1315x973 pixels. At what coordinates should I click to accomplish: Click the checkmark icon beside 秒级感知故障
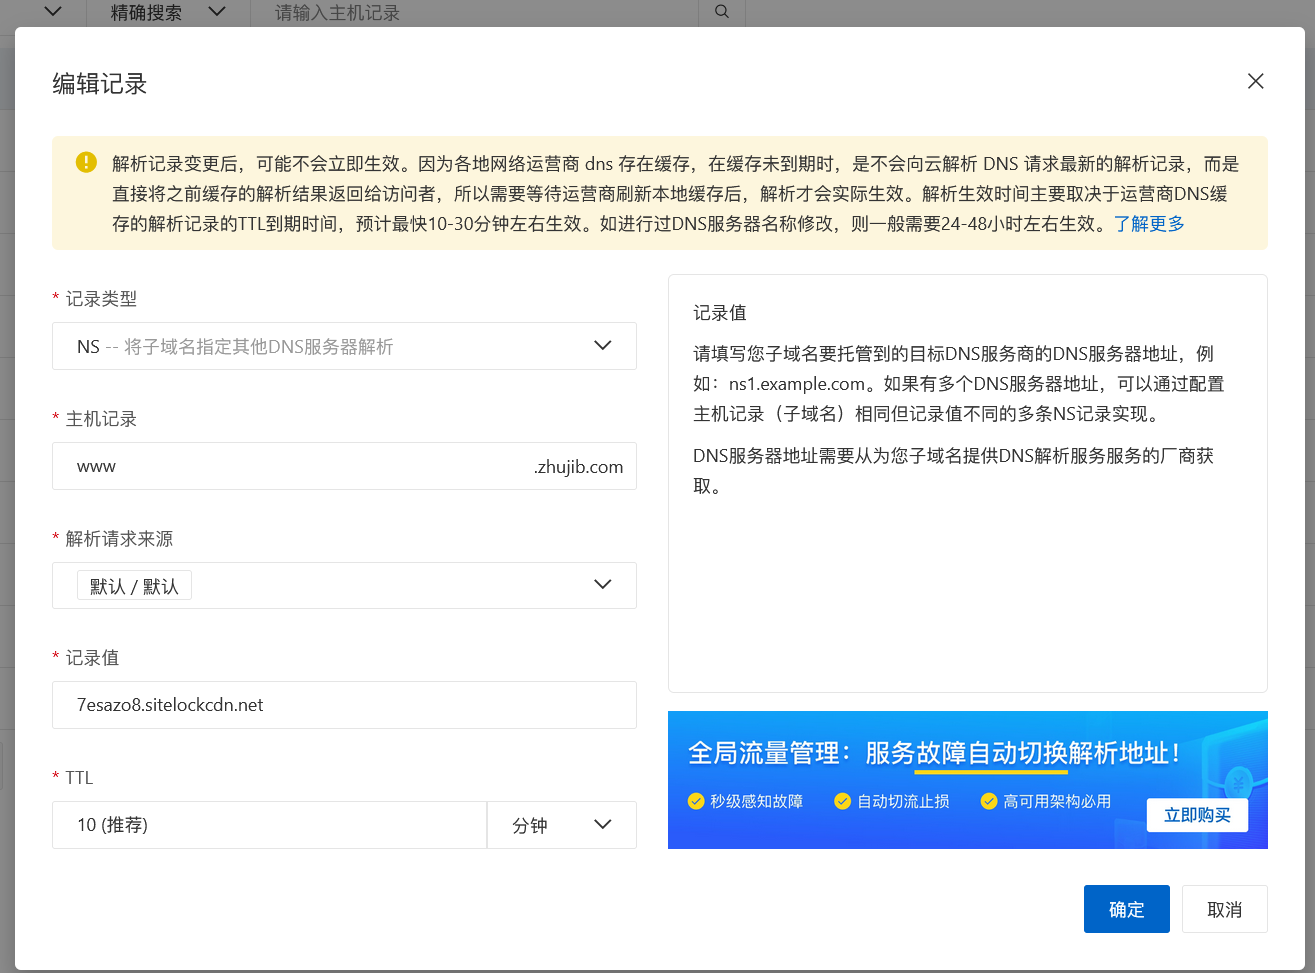point(696,801)
